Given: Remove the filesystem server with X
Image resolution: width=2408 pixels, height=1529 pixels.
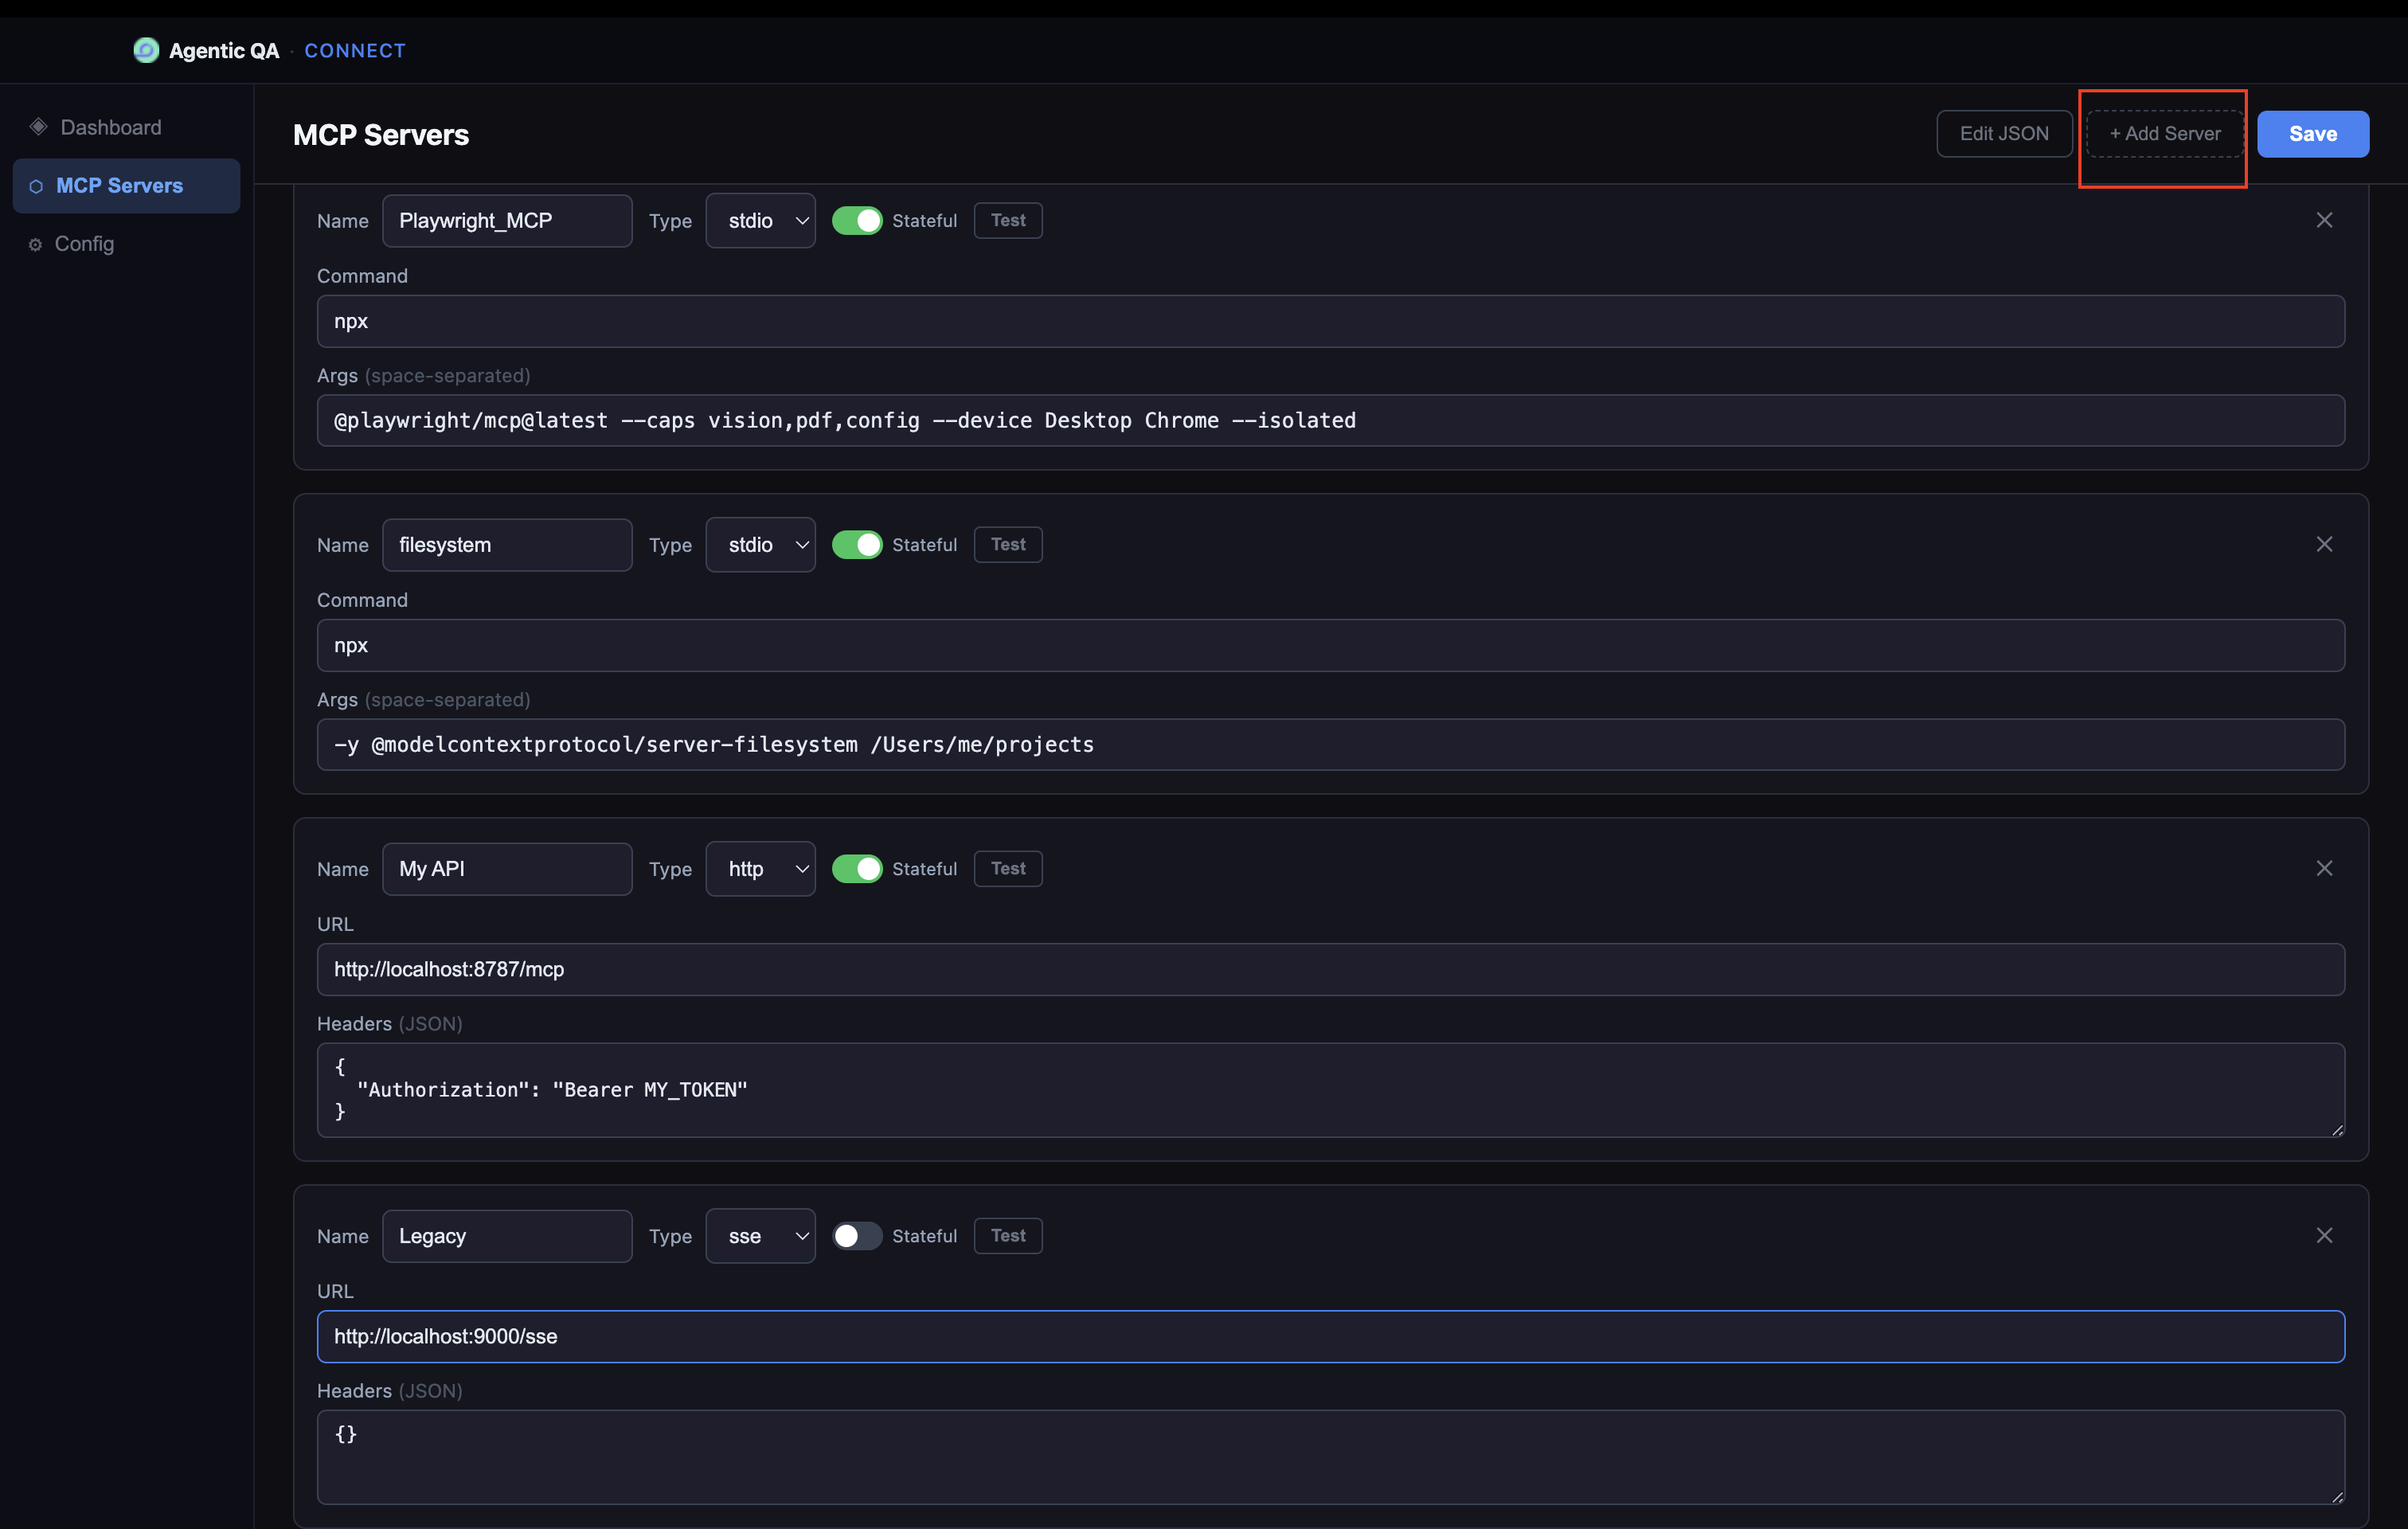Looking at the screenshot, I should (2324, 544).
